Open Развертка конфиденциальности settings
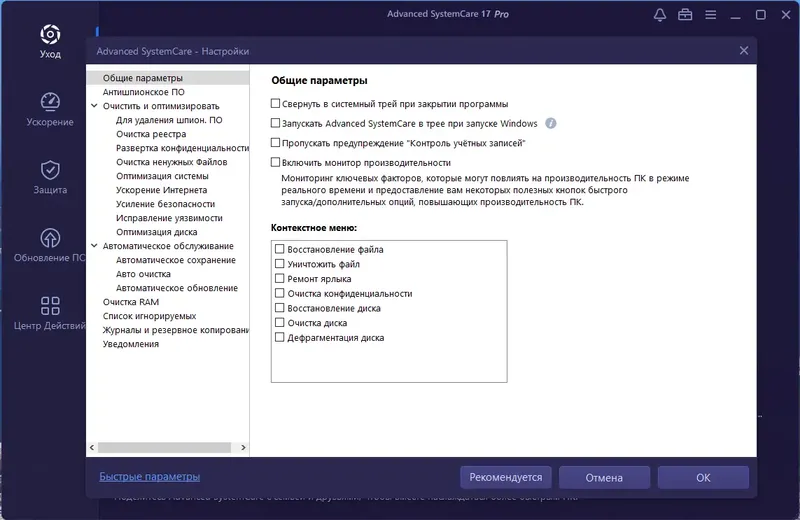This screenshot has width=800, height=520. click(182, 148)
